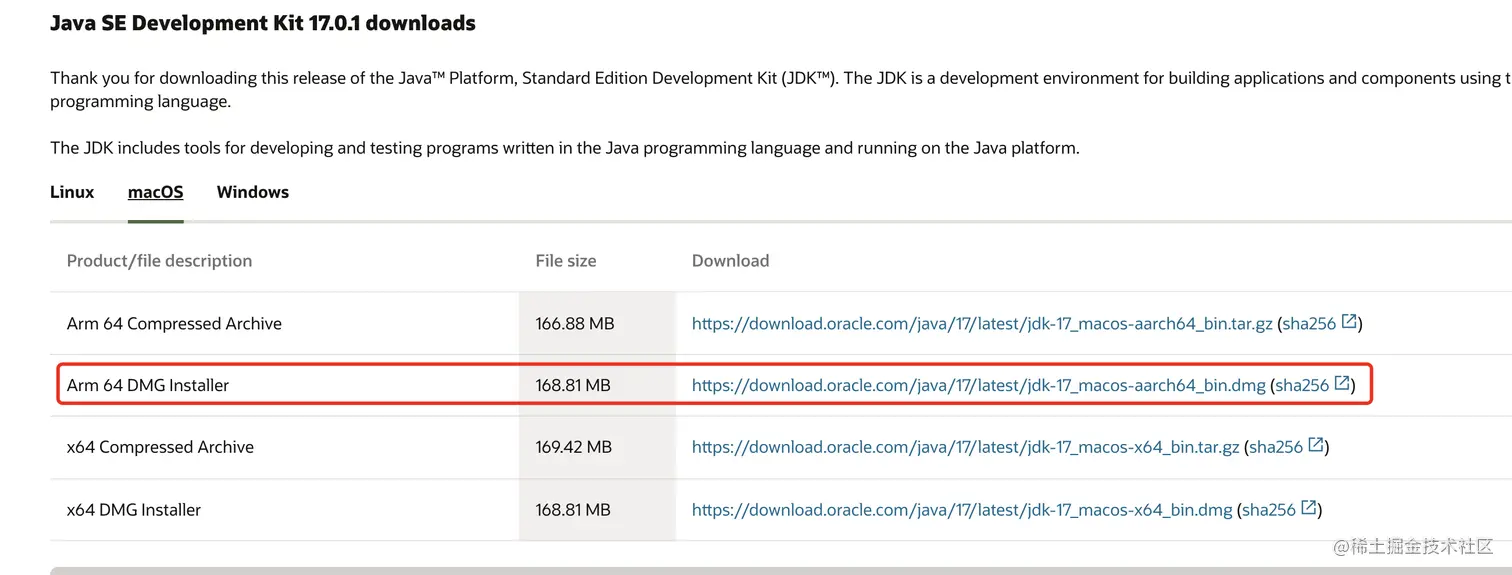Click the "Product/file description" column header

point(159,261)
